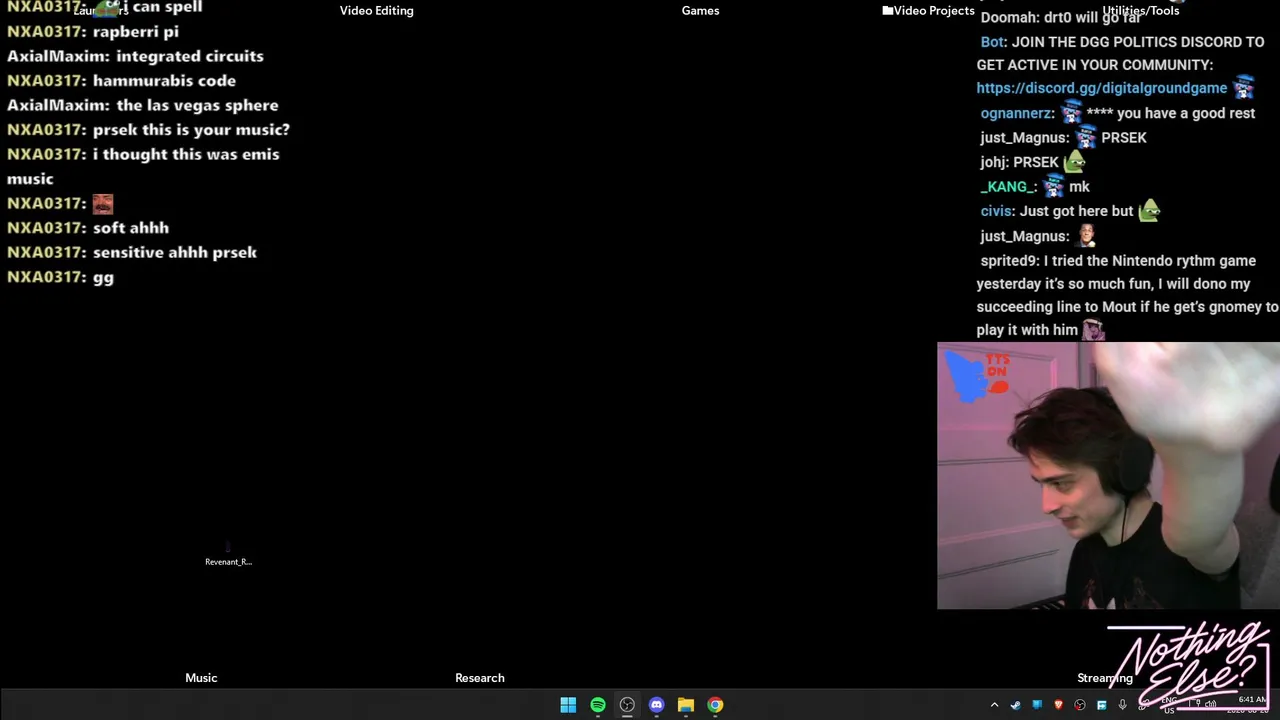
Task: Click the Video Projects folder icon
Action: tap(888, 11)
